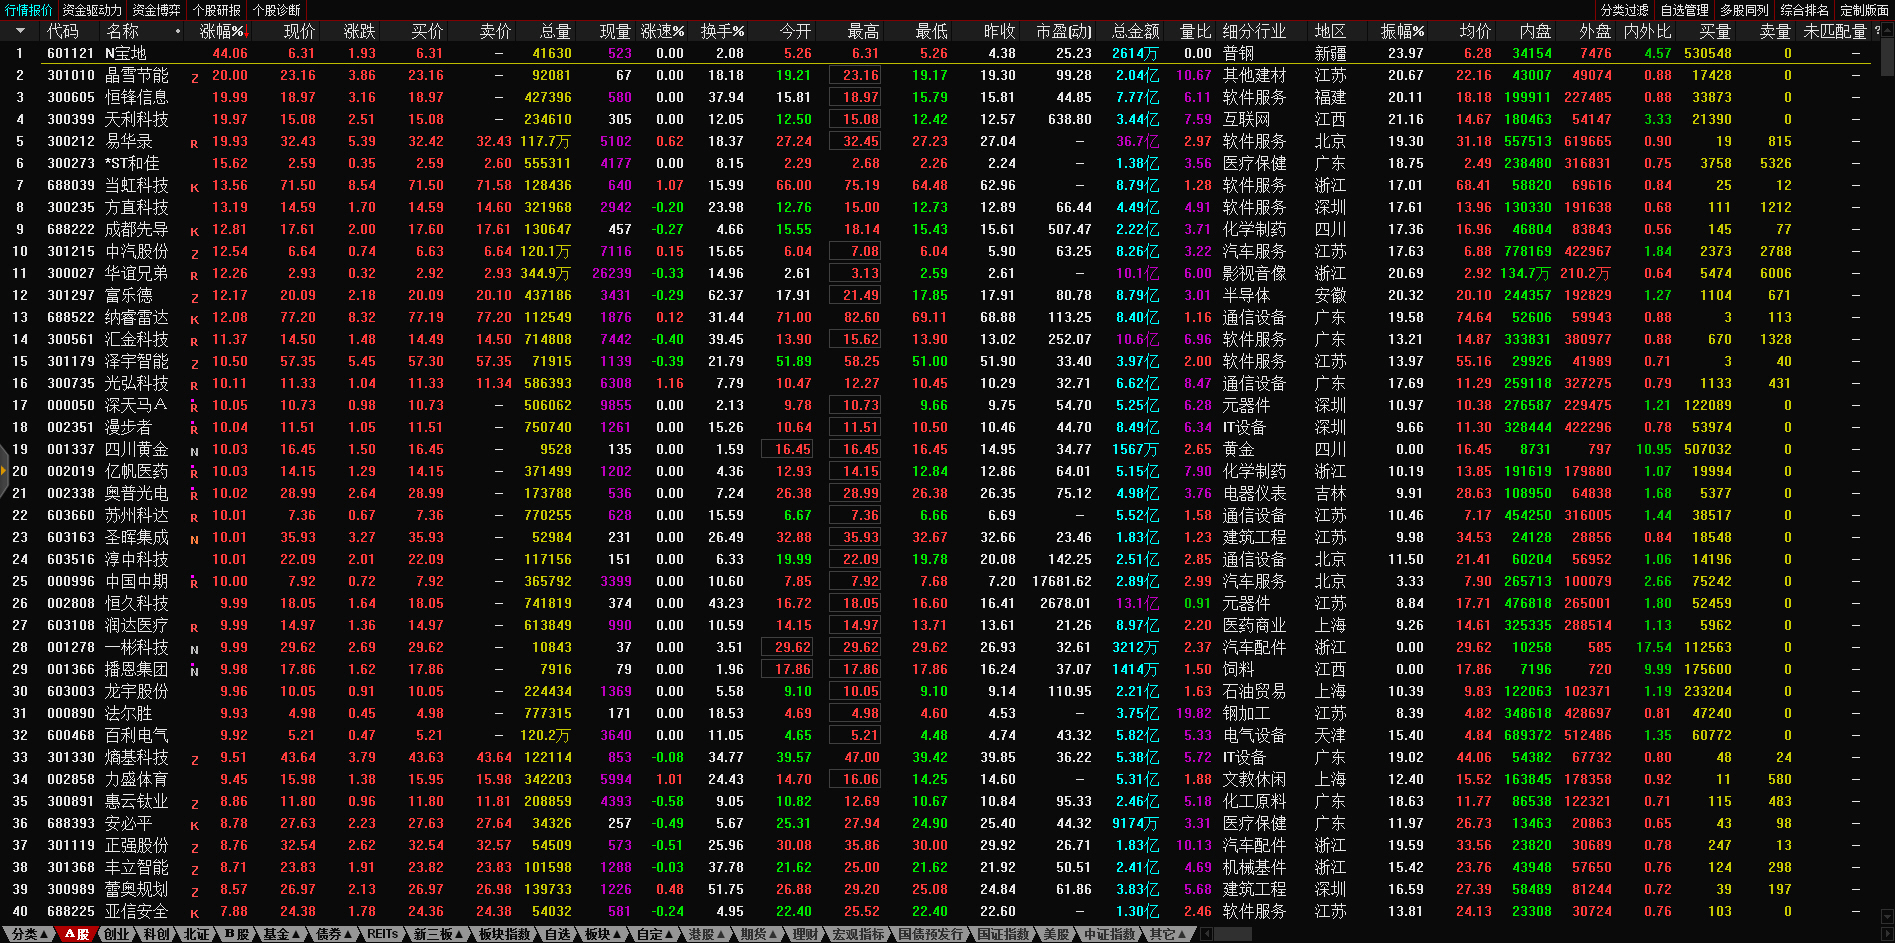The width and height of the screenshot is (1895, 943).
Task: Sort by 换手% column header
Action: (721, 31)
